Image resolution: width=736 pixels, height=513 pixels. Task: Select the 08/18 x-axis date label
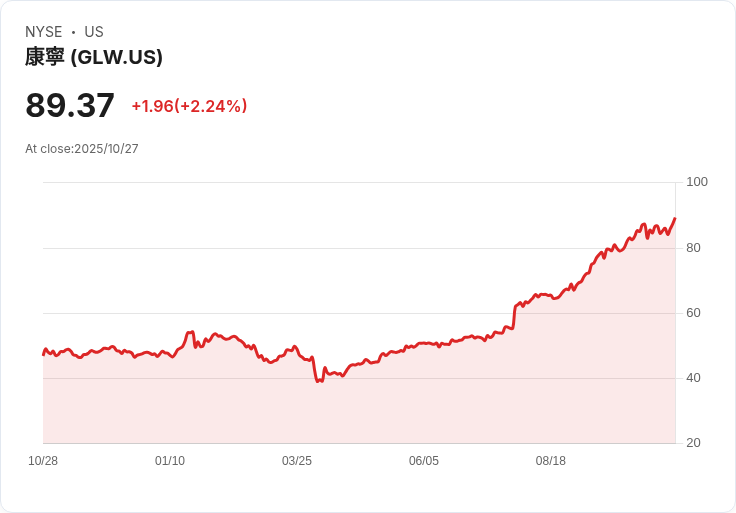click(551, 461)
